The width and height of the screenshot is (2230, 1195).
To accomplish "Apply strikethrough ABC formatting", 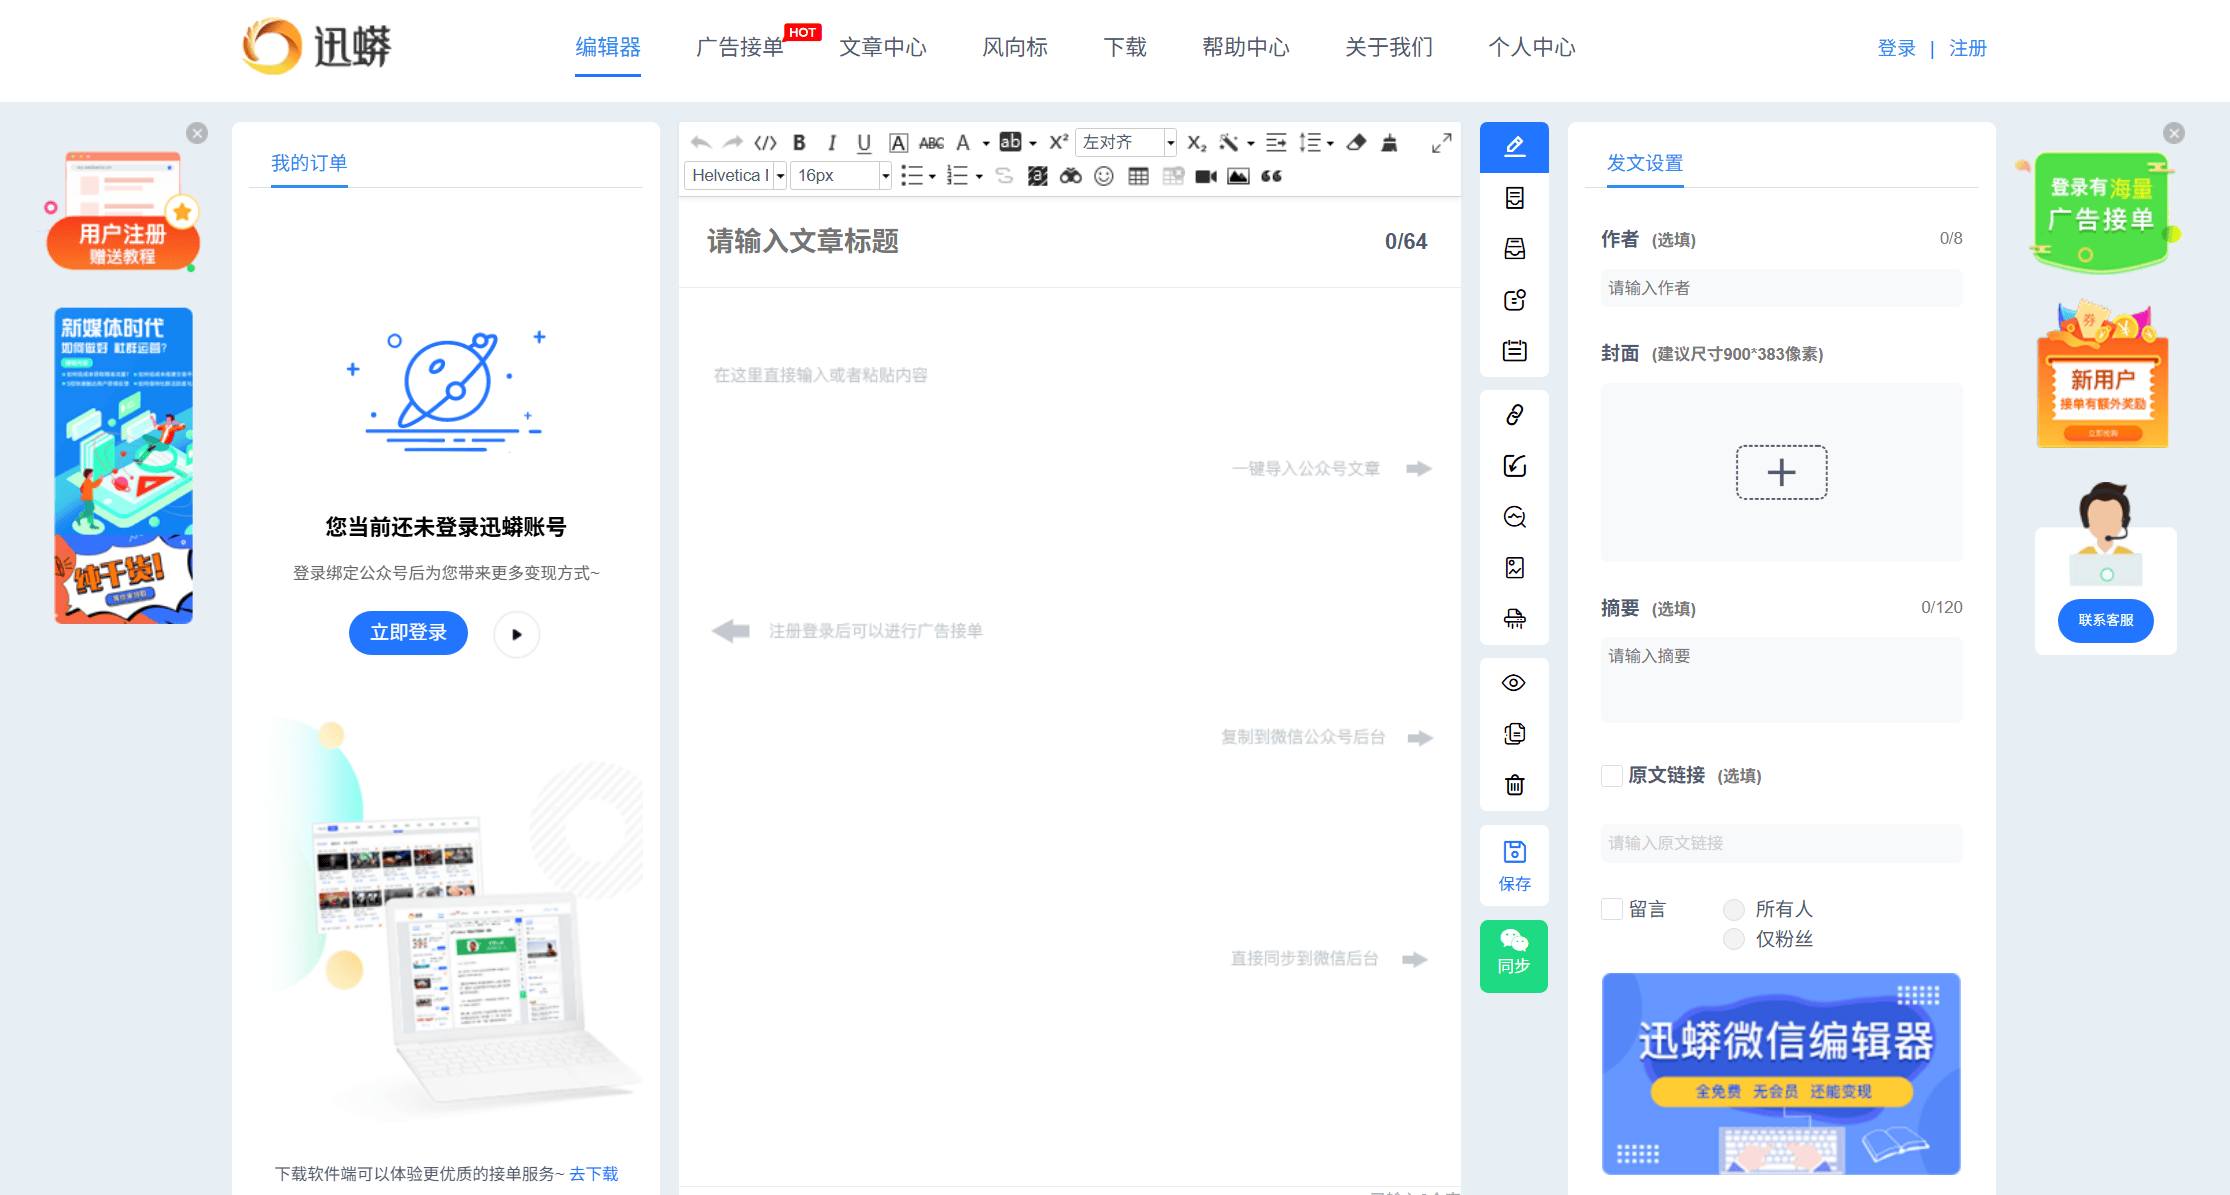I will (x=931, y=143).
